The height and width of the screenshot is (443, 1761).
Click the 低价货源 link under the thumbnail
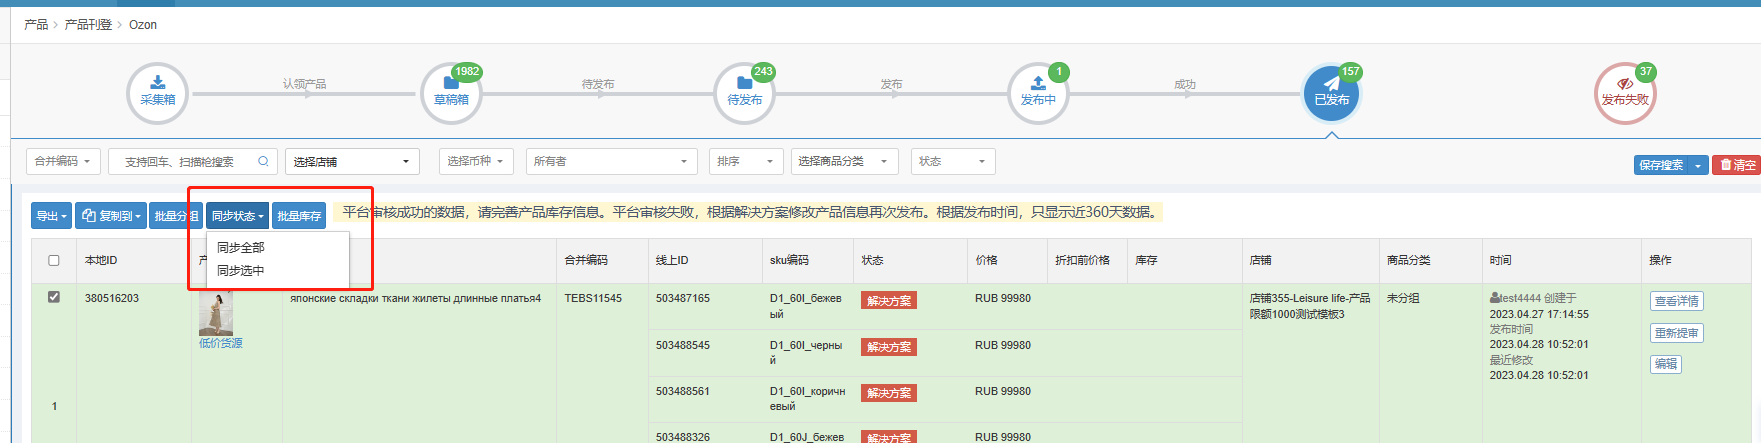(220, 343)
